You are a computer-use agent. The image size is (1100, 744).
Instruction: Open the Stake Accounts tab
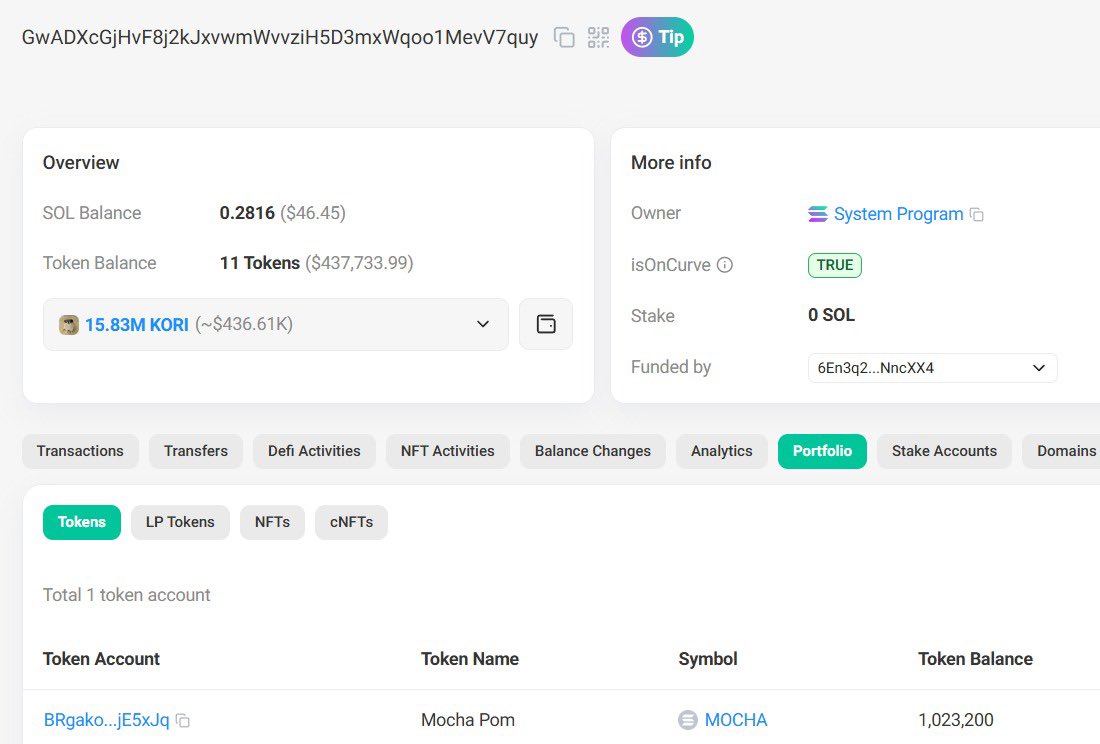[x=944, y=451]
